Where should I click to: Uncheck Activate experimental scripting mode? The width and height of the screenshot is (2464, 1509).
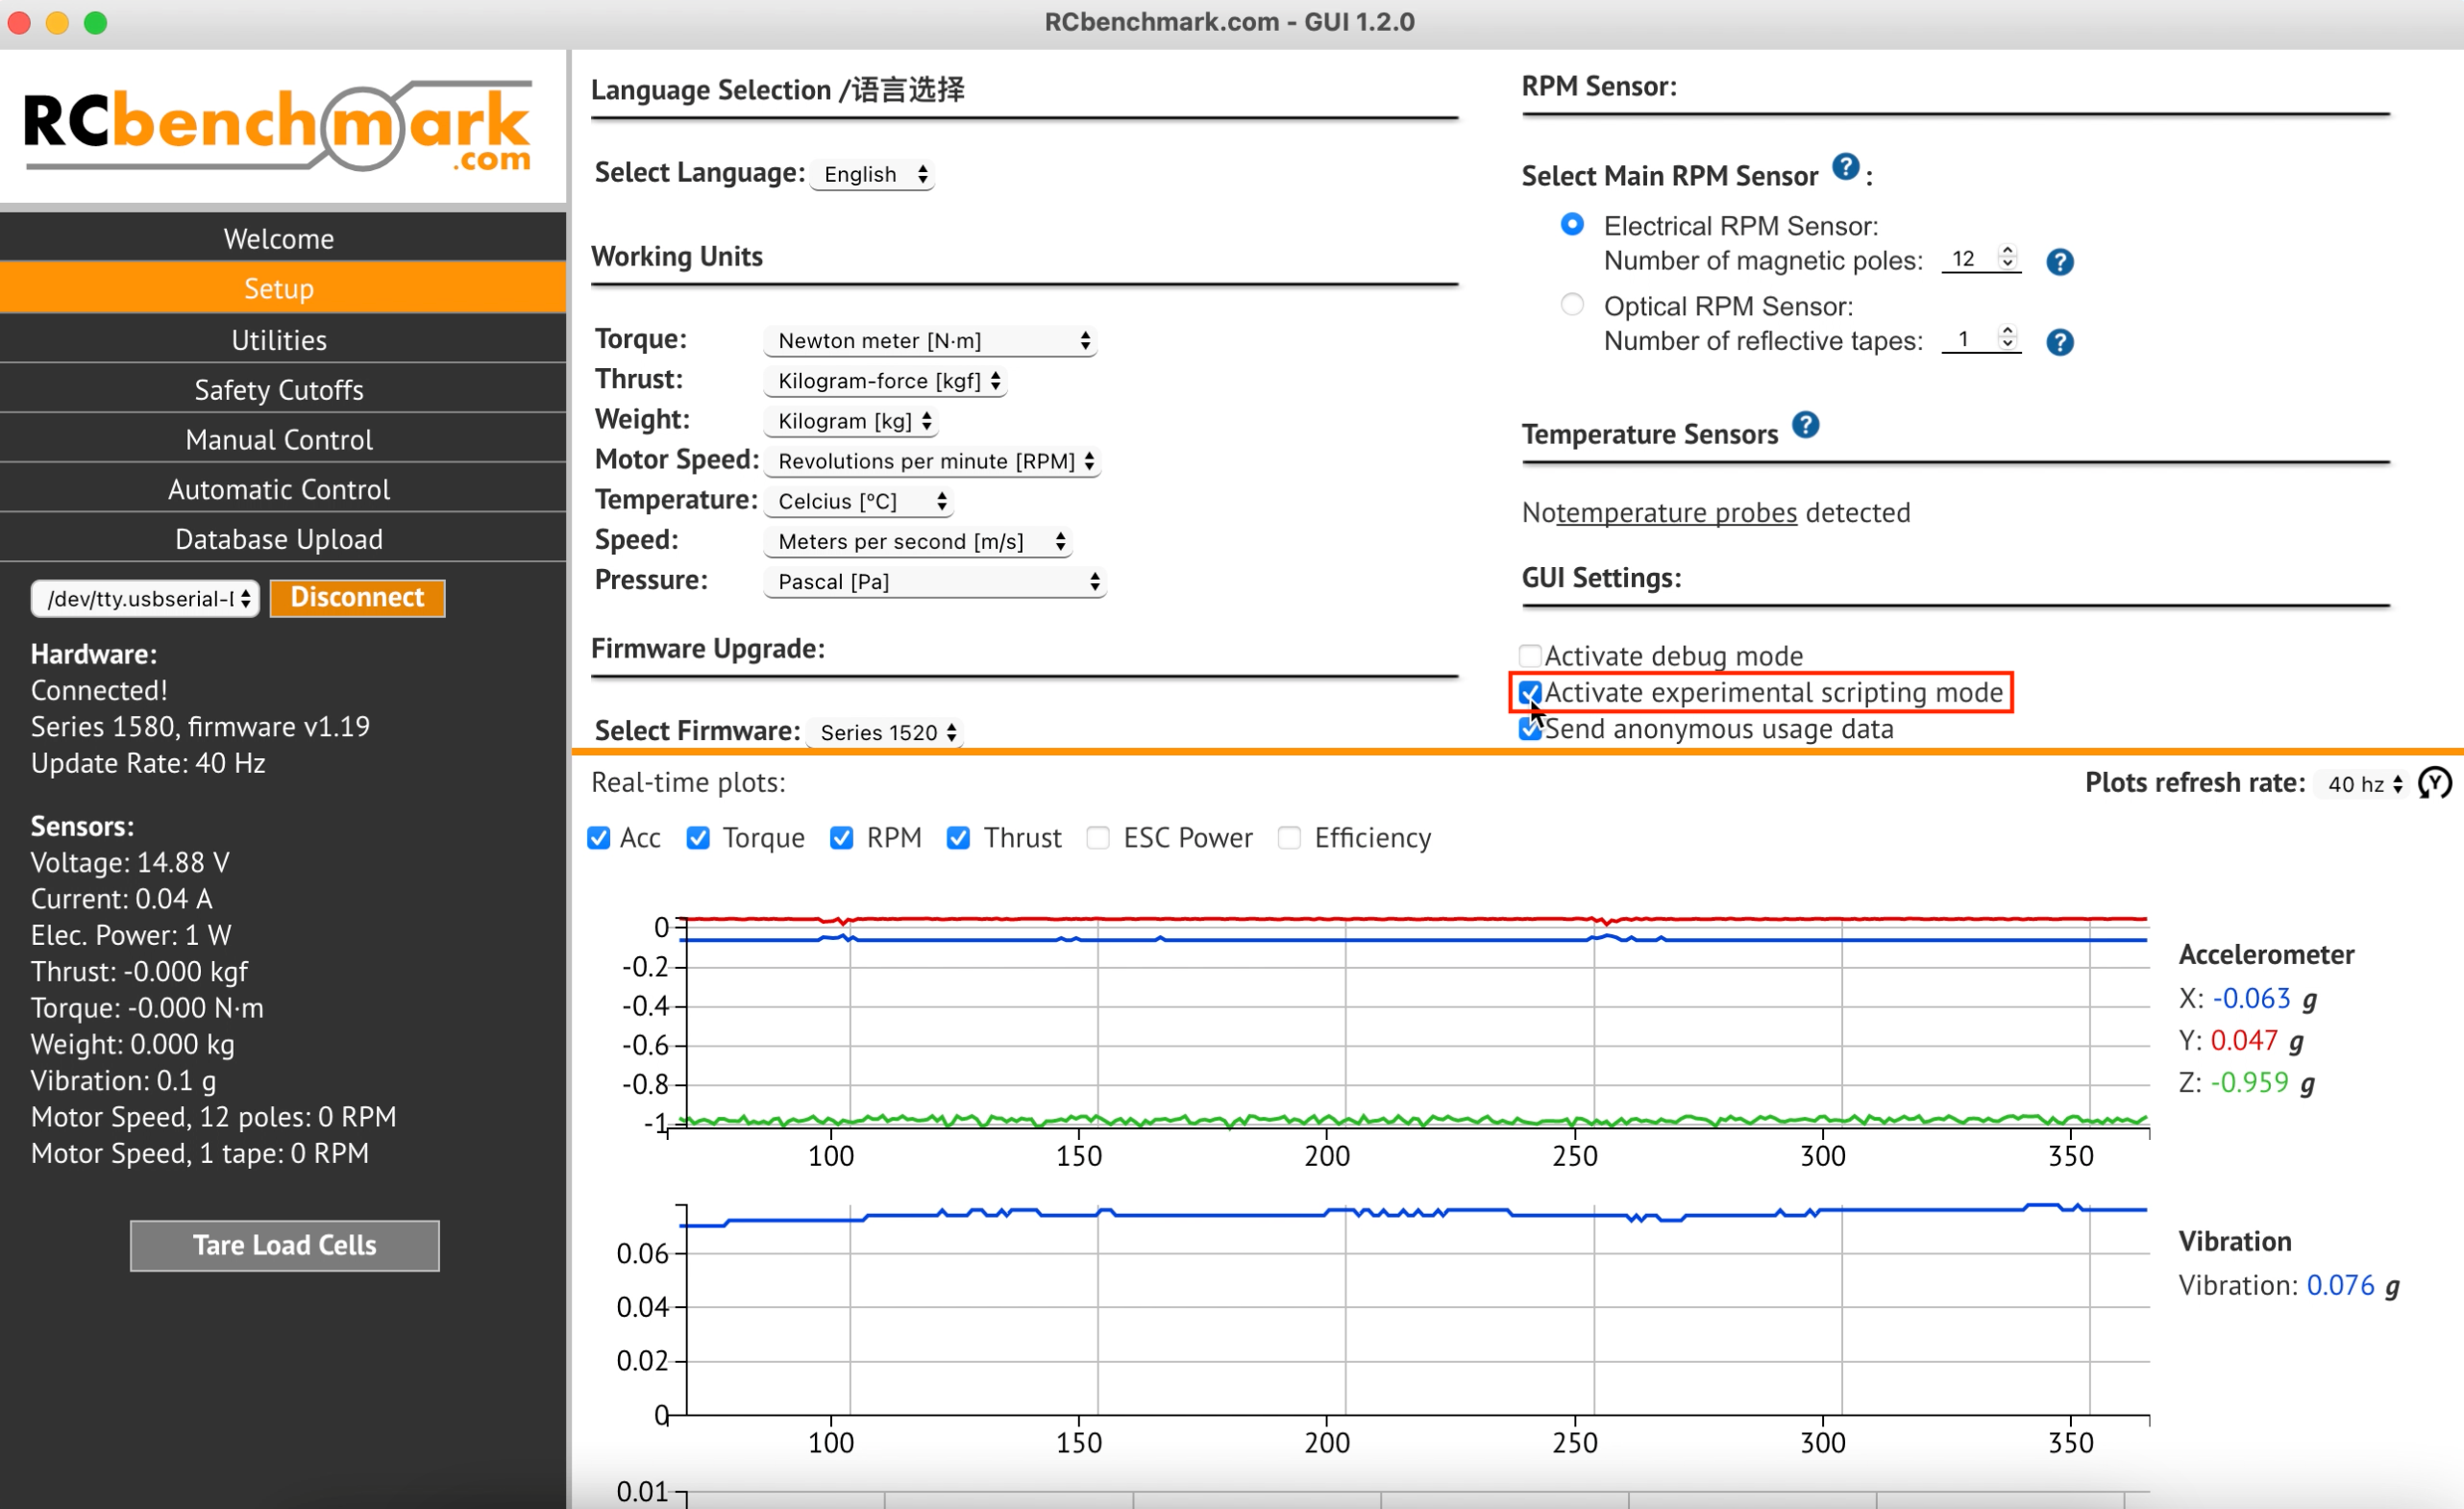pos(1529,692)
